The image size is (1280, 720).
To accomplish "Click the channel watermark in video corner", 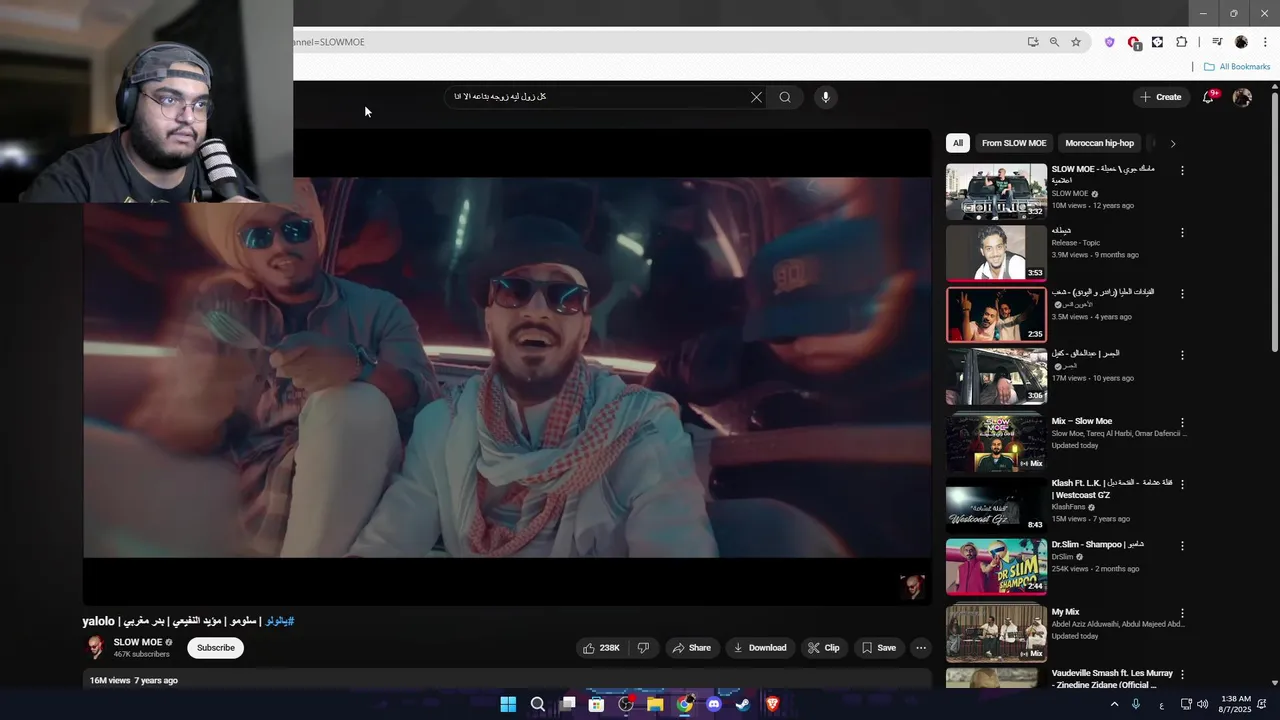I will (x=912, y=587).
